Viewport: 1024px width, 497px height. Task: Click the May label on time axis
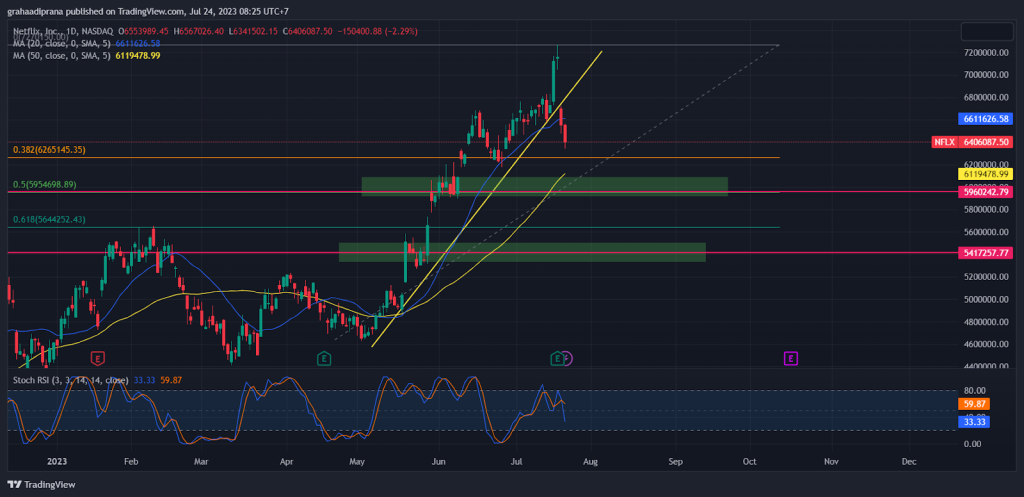coord(357,461)
